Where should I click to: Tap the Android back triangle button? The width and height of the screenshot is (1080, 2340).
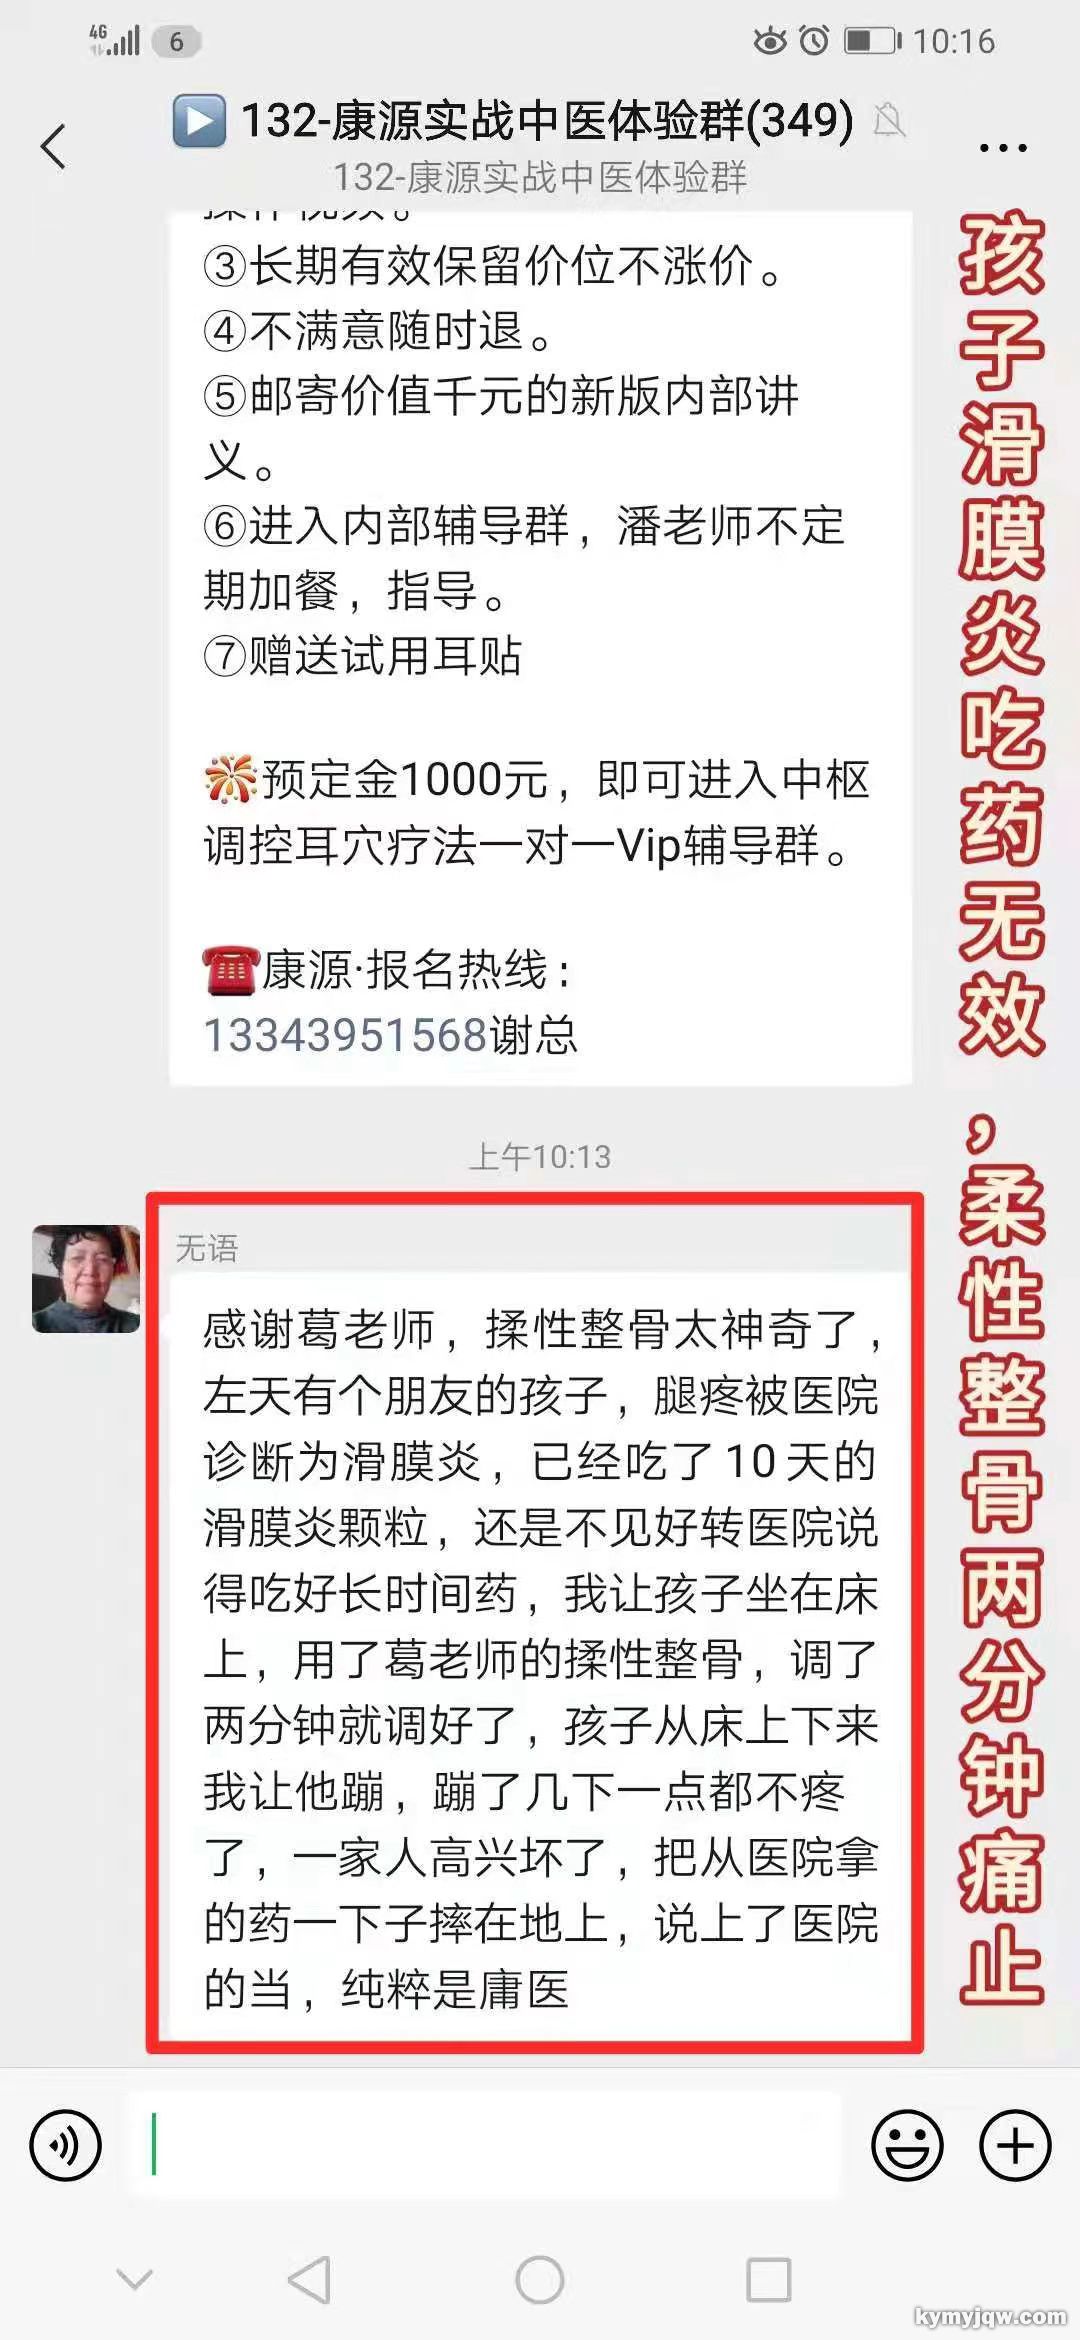coord(309,2280)
